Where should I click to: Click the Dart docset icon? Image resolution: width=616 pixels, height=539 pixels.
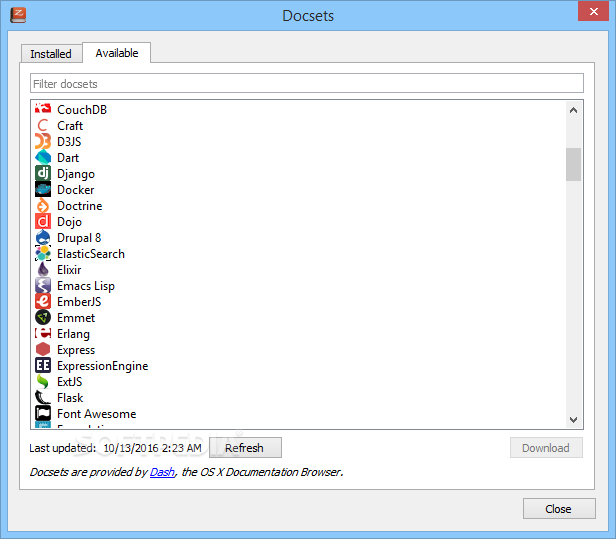[x=43, y=158]
